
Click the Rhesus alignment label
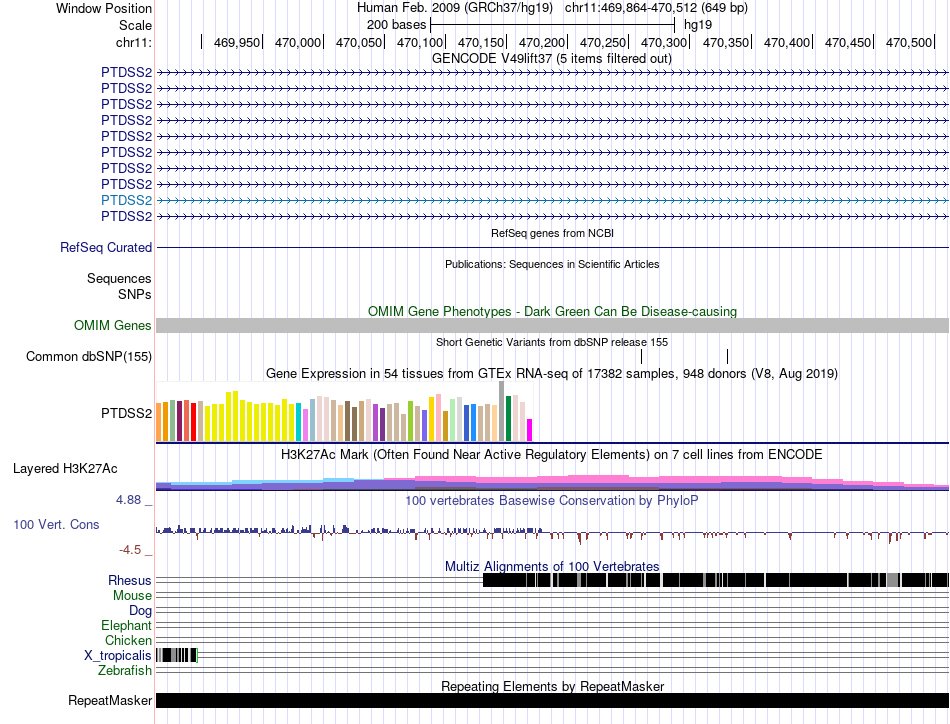pyautogui.click(x=130, y=580)
